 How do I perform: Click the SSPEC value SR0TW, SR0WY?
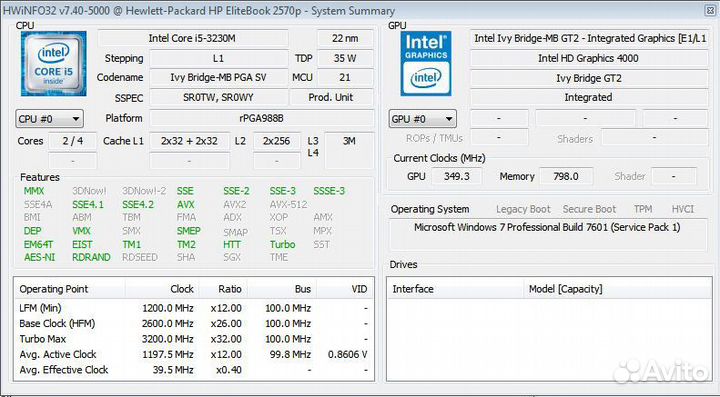coord(219,97)
